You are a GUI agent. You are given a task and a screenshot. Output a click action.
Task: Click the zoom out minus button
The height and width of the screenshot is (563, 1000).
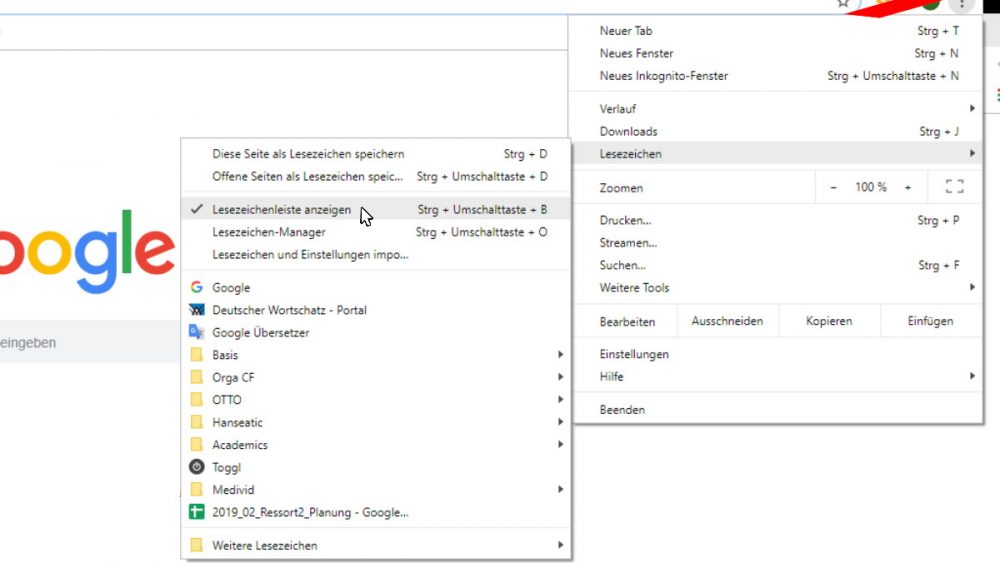point(833,187)
